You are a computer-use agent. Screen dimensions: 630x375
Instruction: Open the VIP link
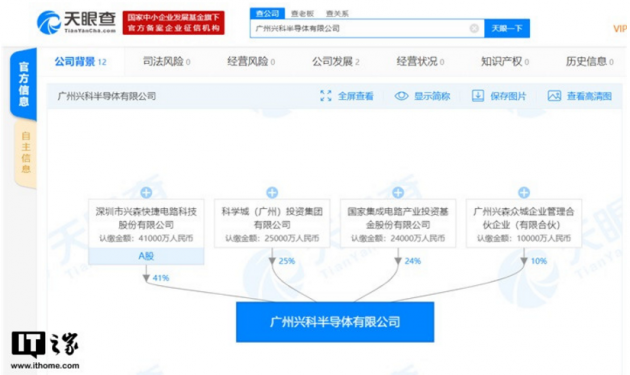click(x=620, y=29)
